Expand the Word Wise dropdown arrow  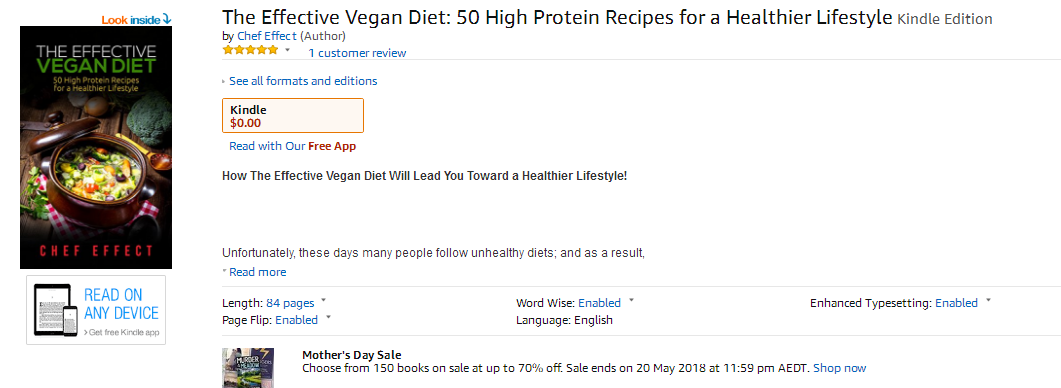631,299
